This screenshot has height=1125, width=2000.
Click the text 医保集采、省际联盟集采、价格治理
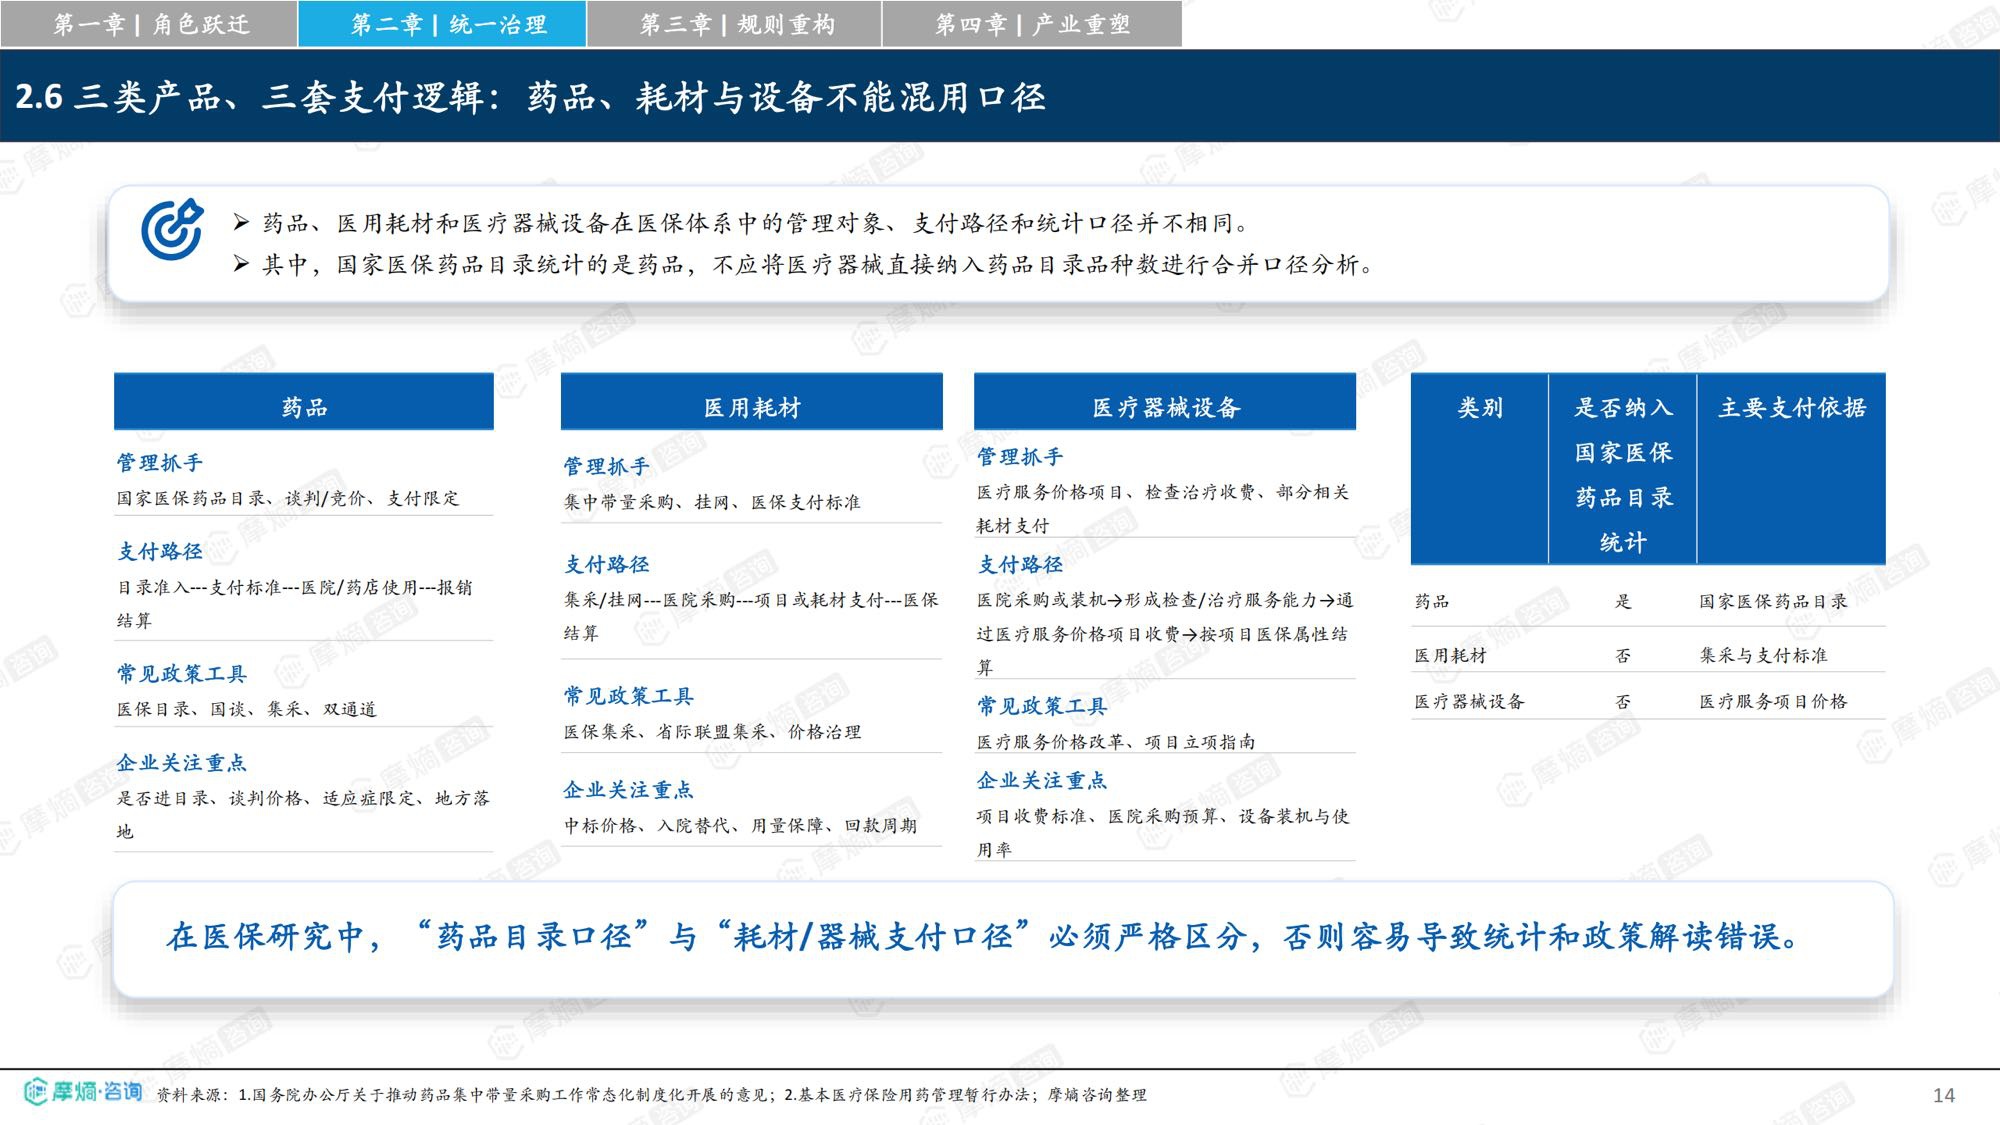point(712,732)
